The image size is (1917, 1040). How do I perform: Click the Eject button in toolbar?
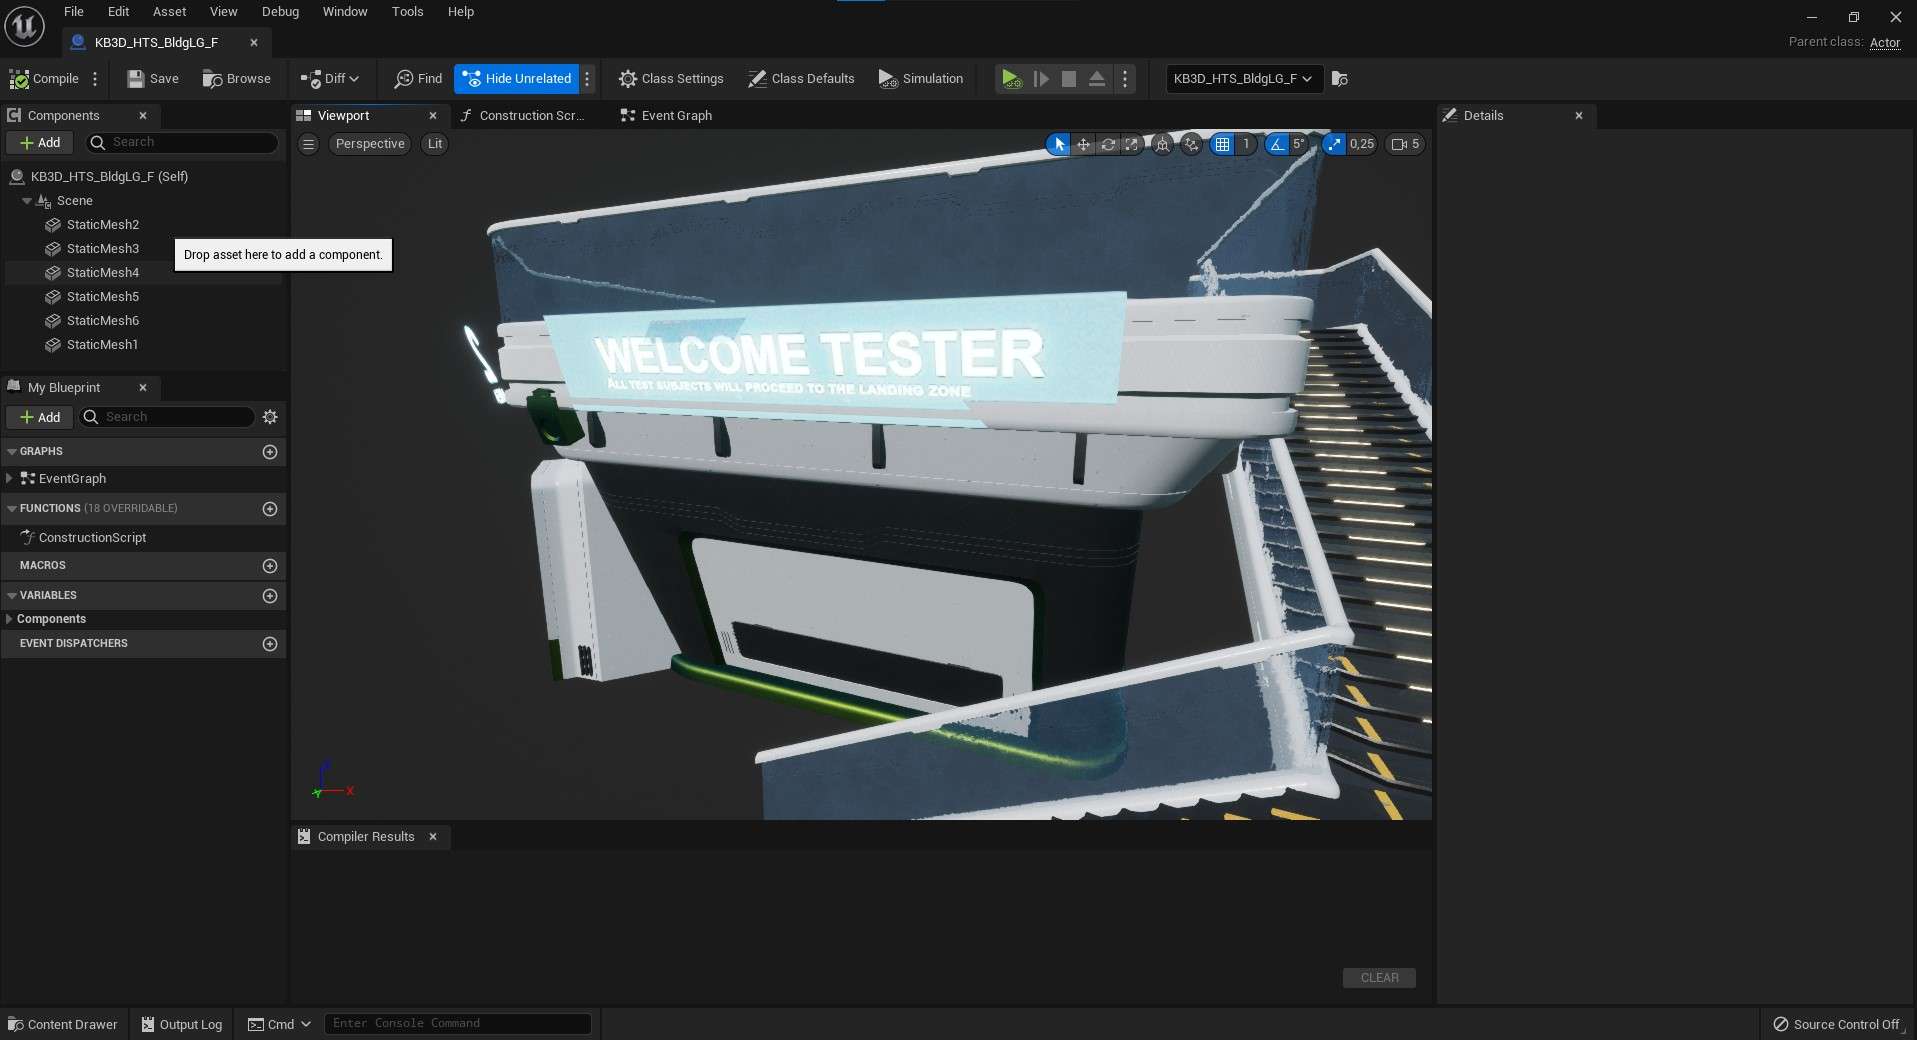tap(1097, 79)
